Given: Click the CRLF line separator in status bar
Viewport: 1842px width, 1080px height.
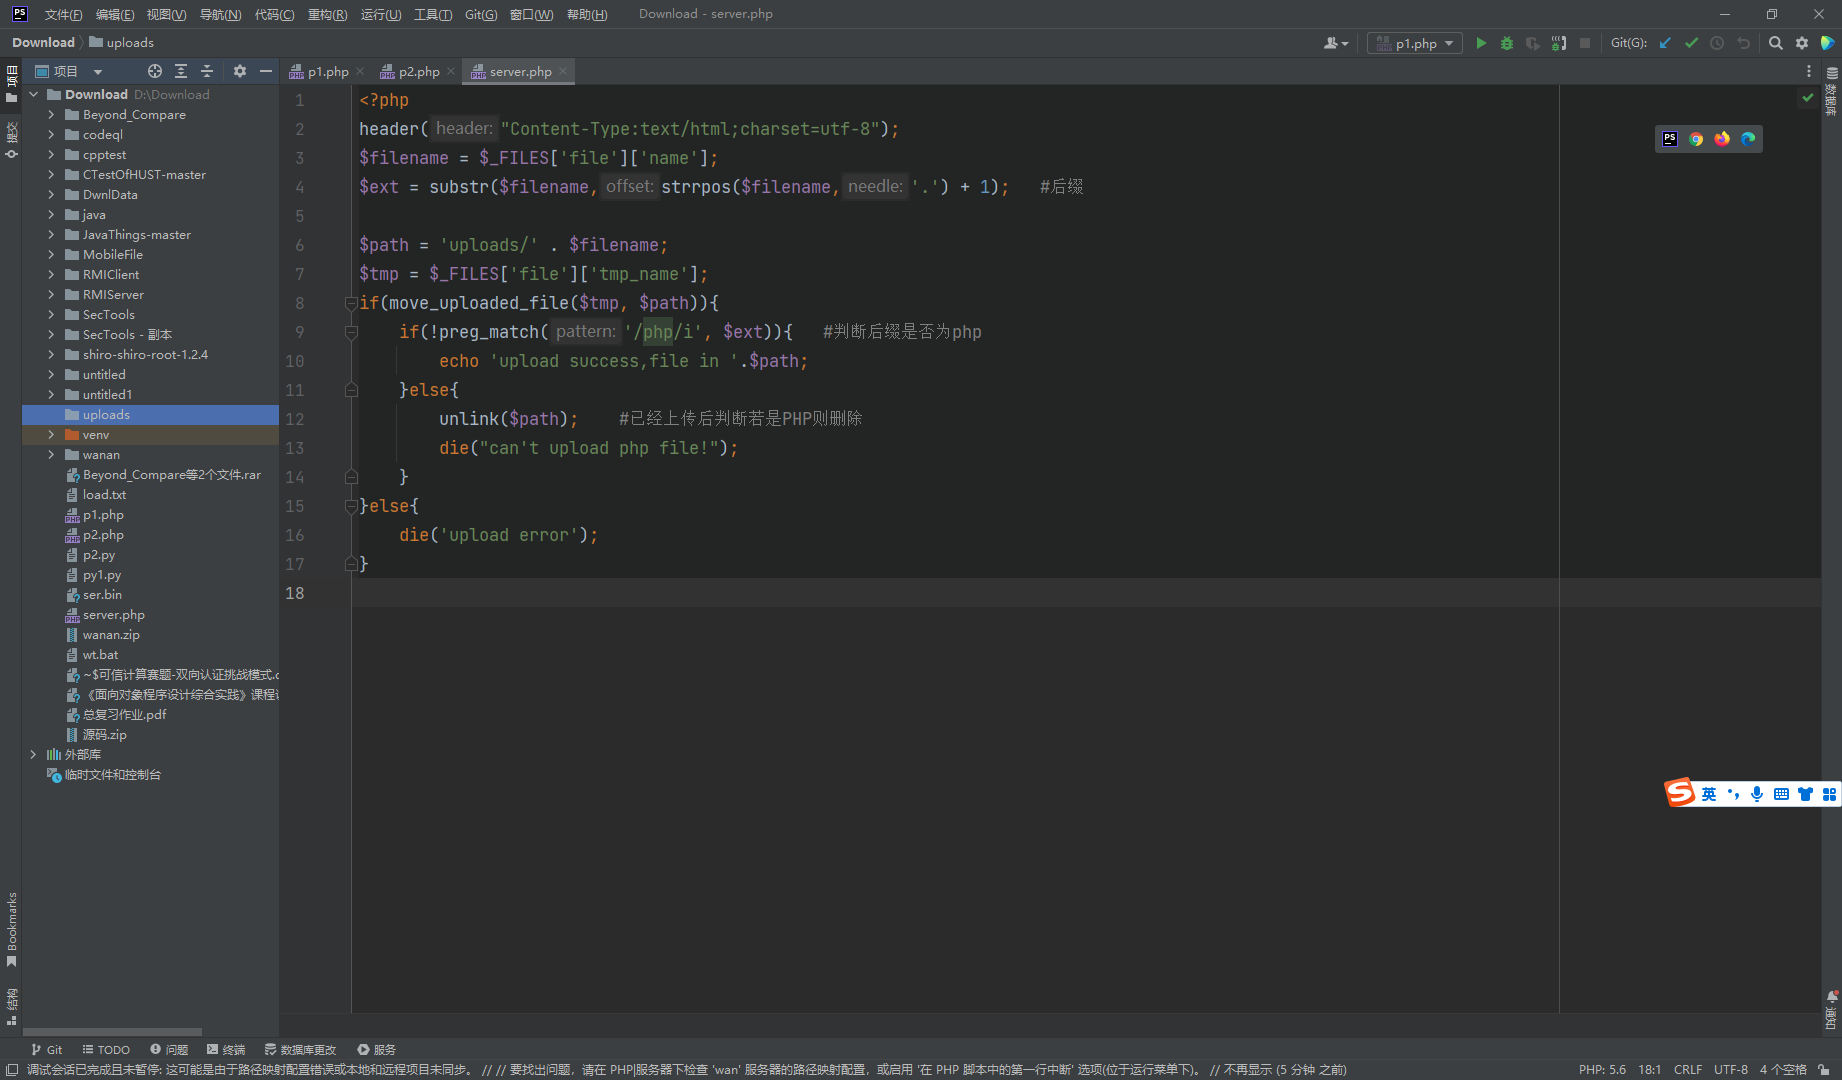Looking at the screenshot, I should [1688, 1069].
